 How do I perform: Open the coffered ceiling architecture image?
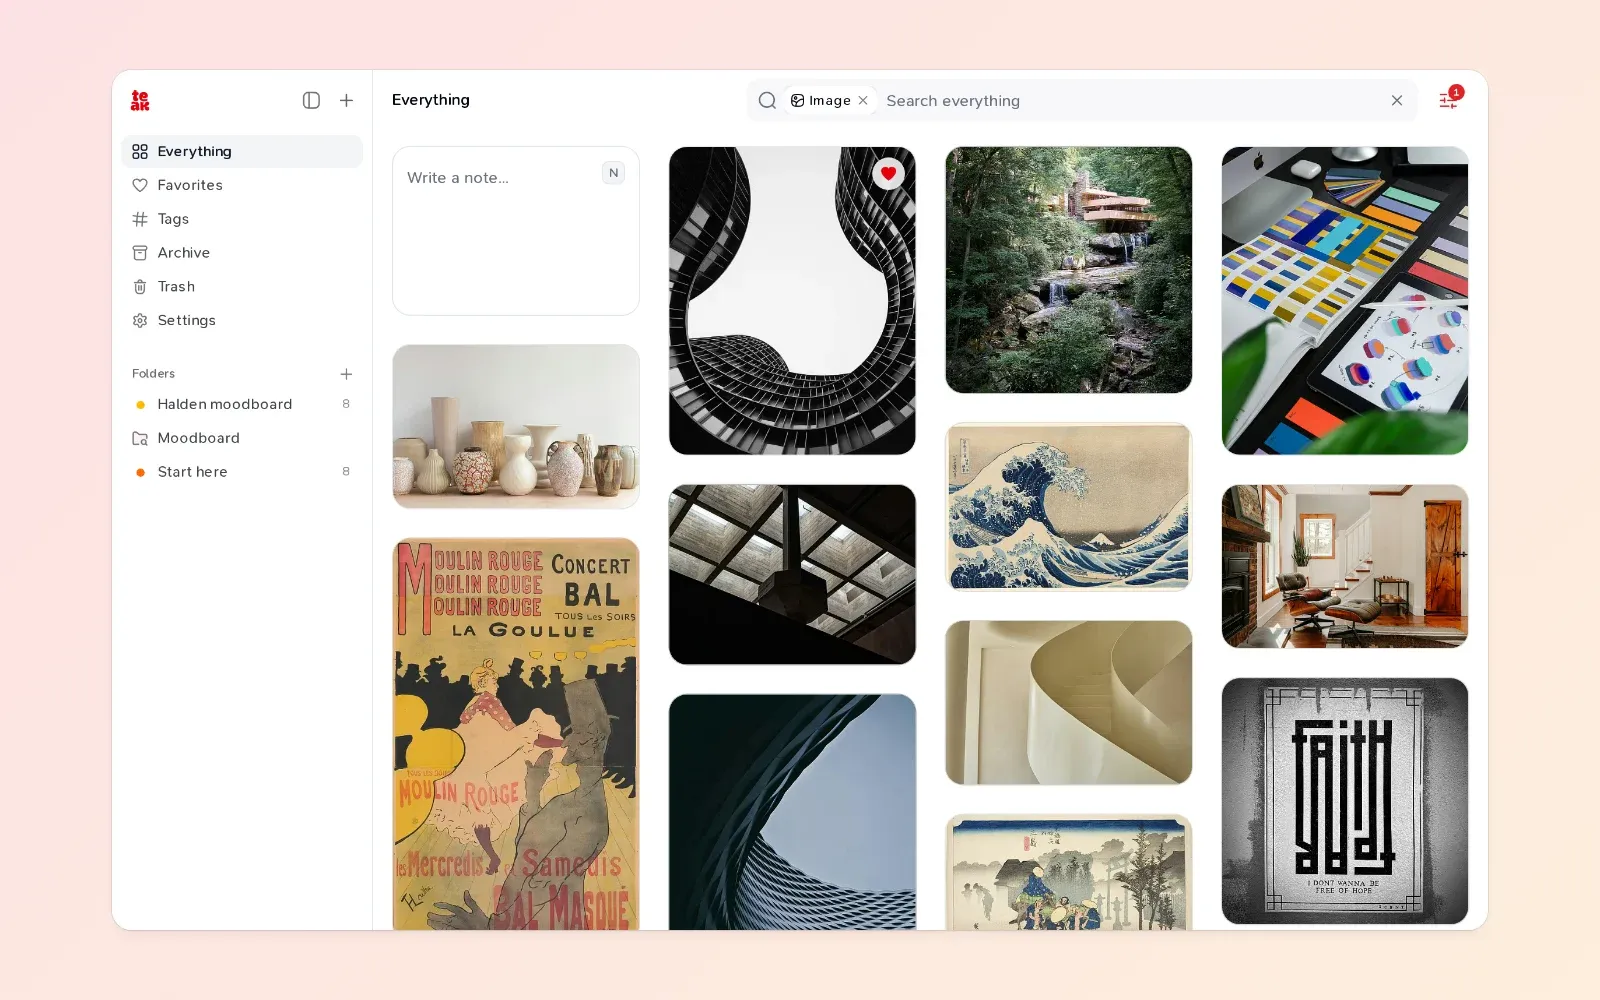(792, 575)
